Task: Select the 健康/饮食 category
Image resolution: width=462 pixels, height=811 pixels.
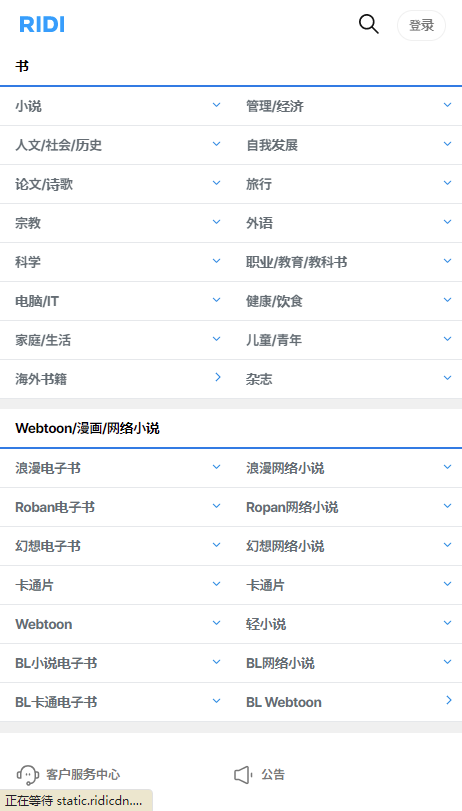Action: click(x=274, y=301)
